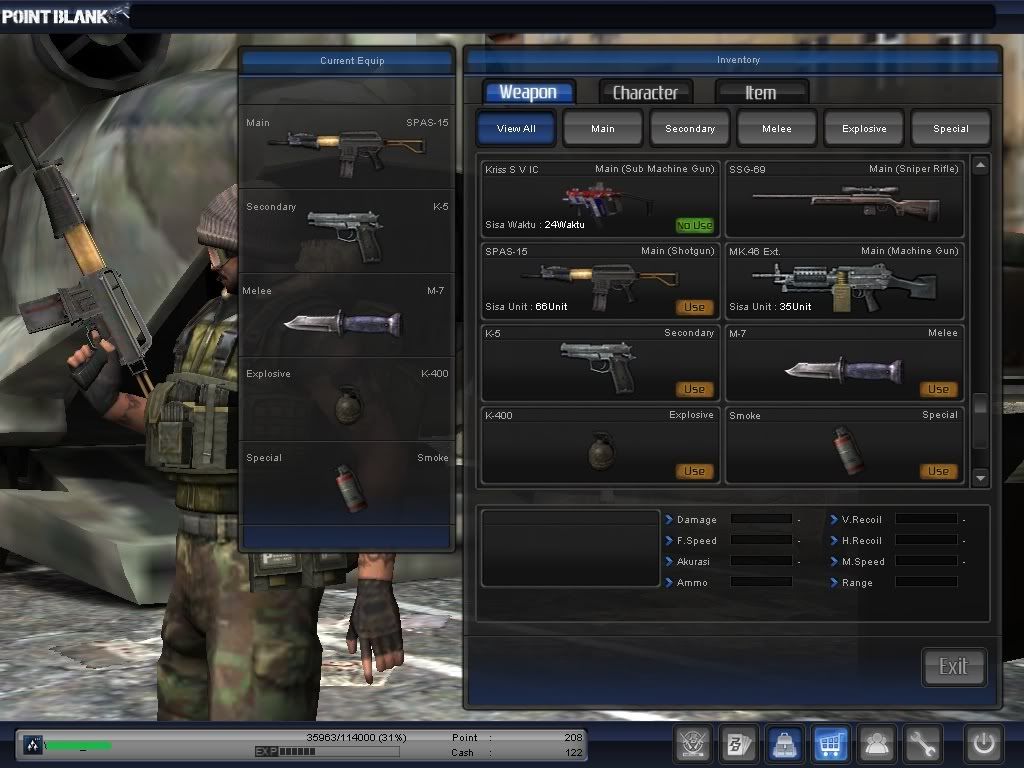Click Use on M-7 knife
1024x768 pixels.
938,389
